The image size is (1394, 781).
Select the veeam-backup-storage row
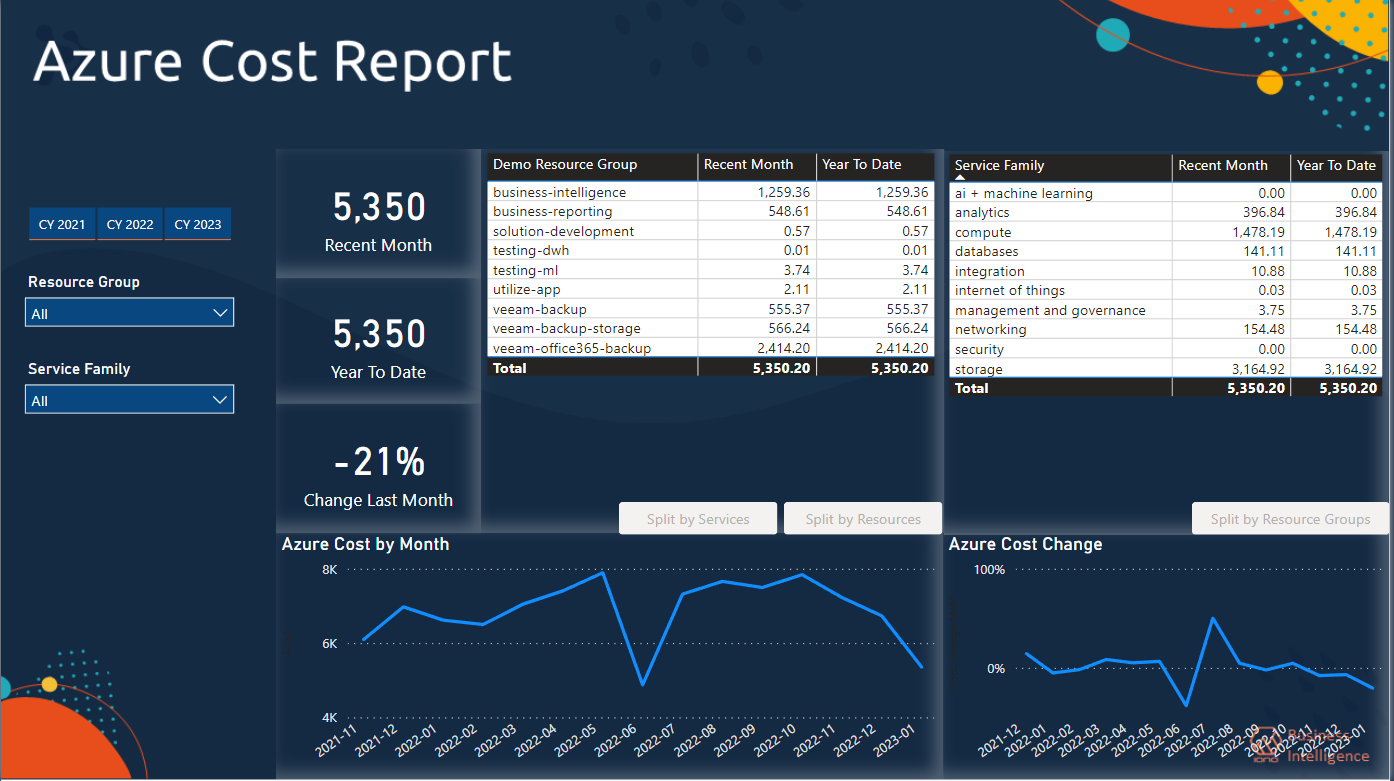point(711,328)
